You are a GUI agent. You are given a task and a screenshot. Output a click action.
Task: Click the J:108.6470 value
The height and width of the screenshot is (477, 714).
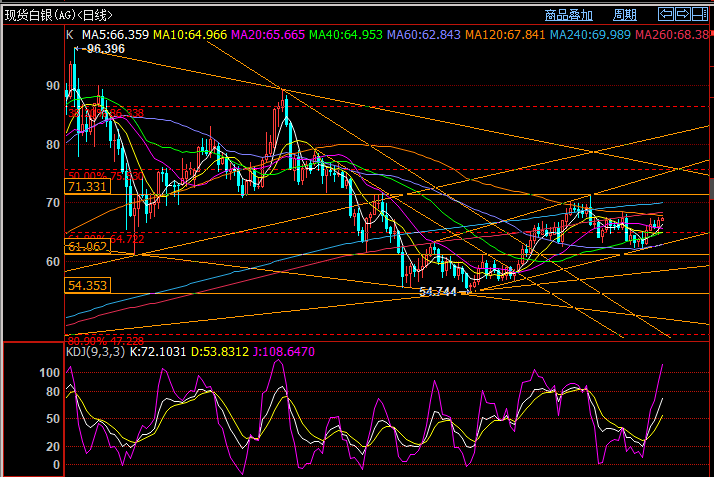(x=284, y=352)
